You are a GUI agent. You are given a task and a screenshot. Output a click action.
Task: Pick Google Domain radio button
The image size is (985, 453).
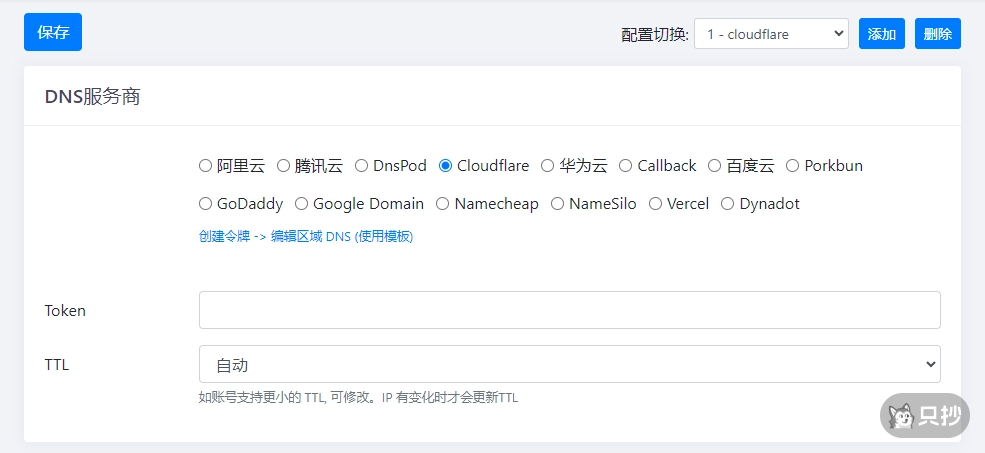(x=302, y=204)
